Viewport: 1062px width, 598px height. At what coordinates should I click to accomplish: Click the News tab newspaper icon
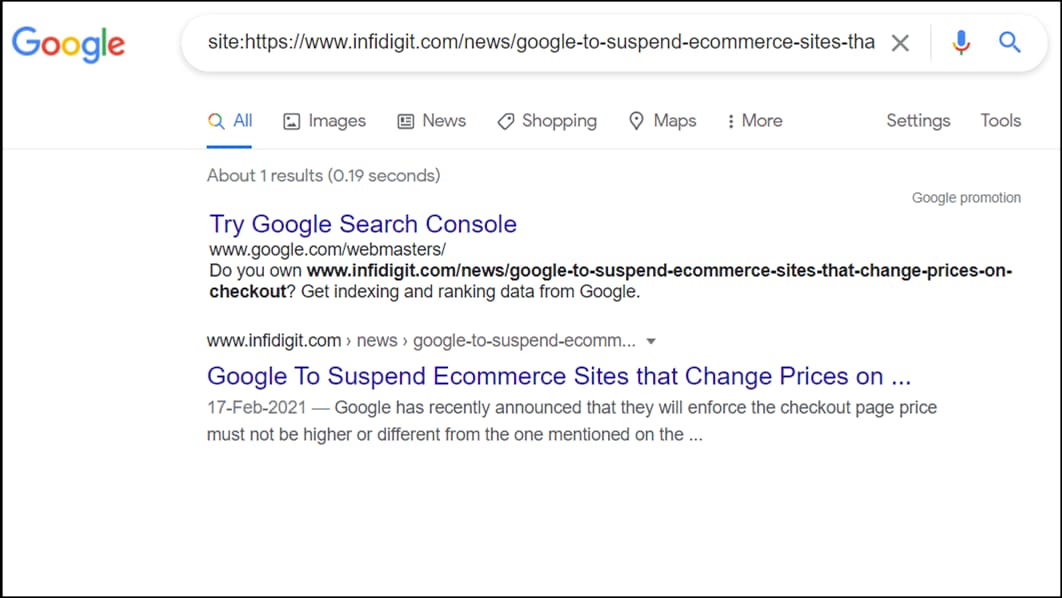[406, 121]
